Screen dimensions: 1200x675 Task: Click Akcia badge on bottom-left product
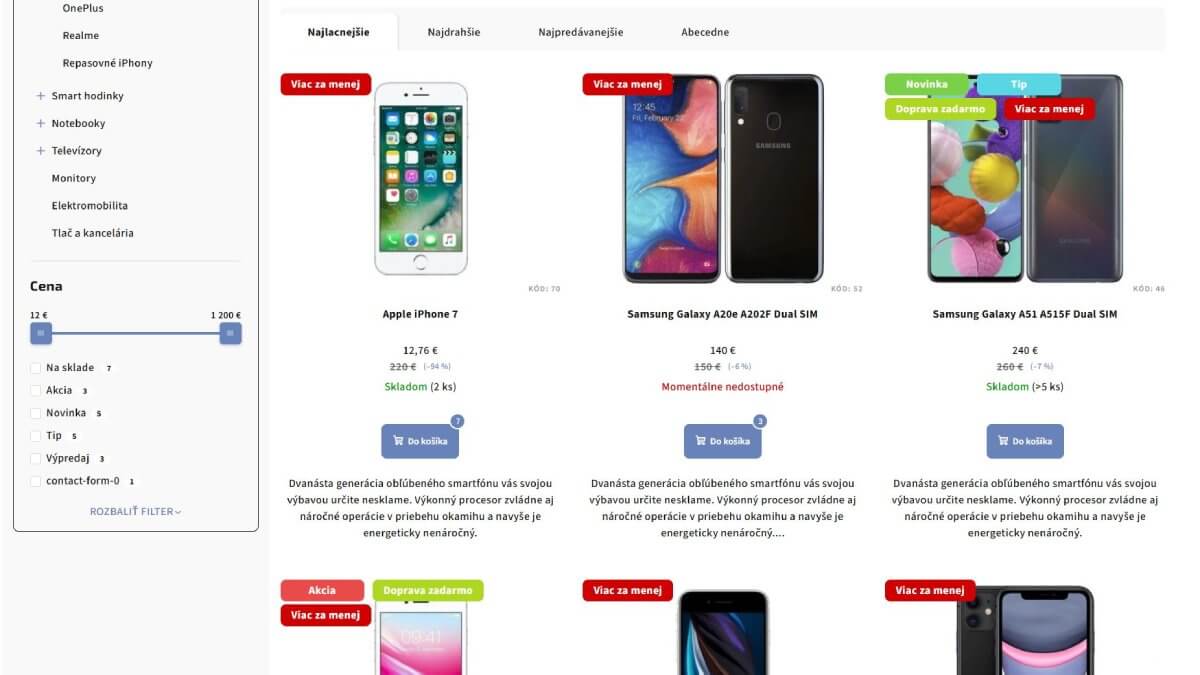pyautogui.click(x=322, y=591)
